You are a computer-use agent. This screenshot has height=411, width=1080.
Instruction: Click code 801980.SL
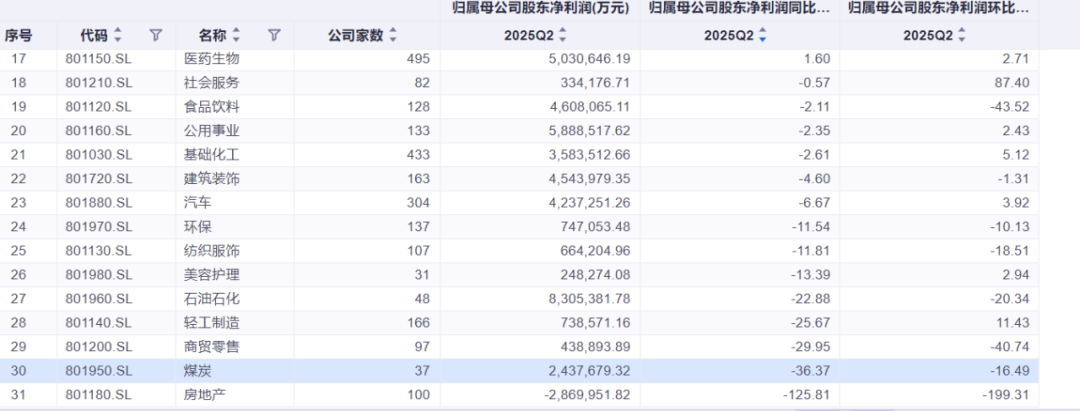coord(98,275)
